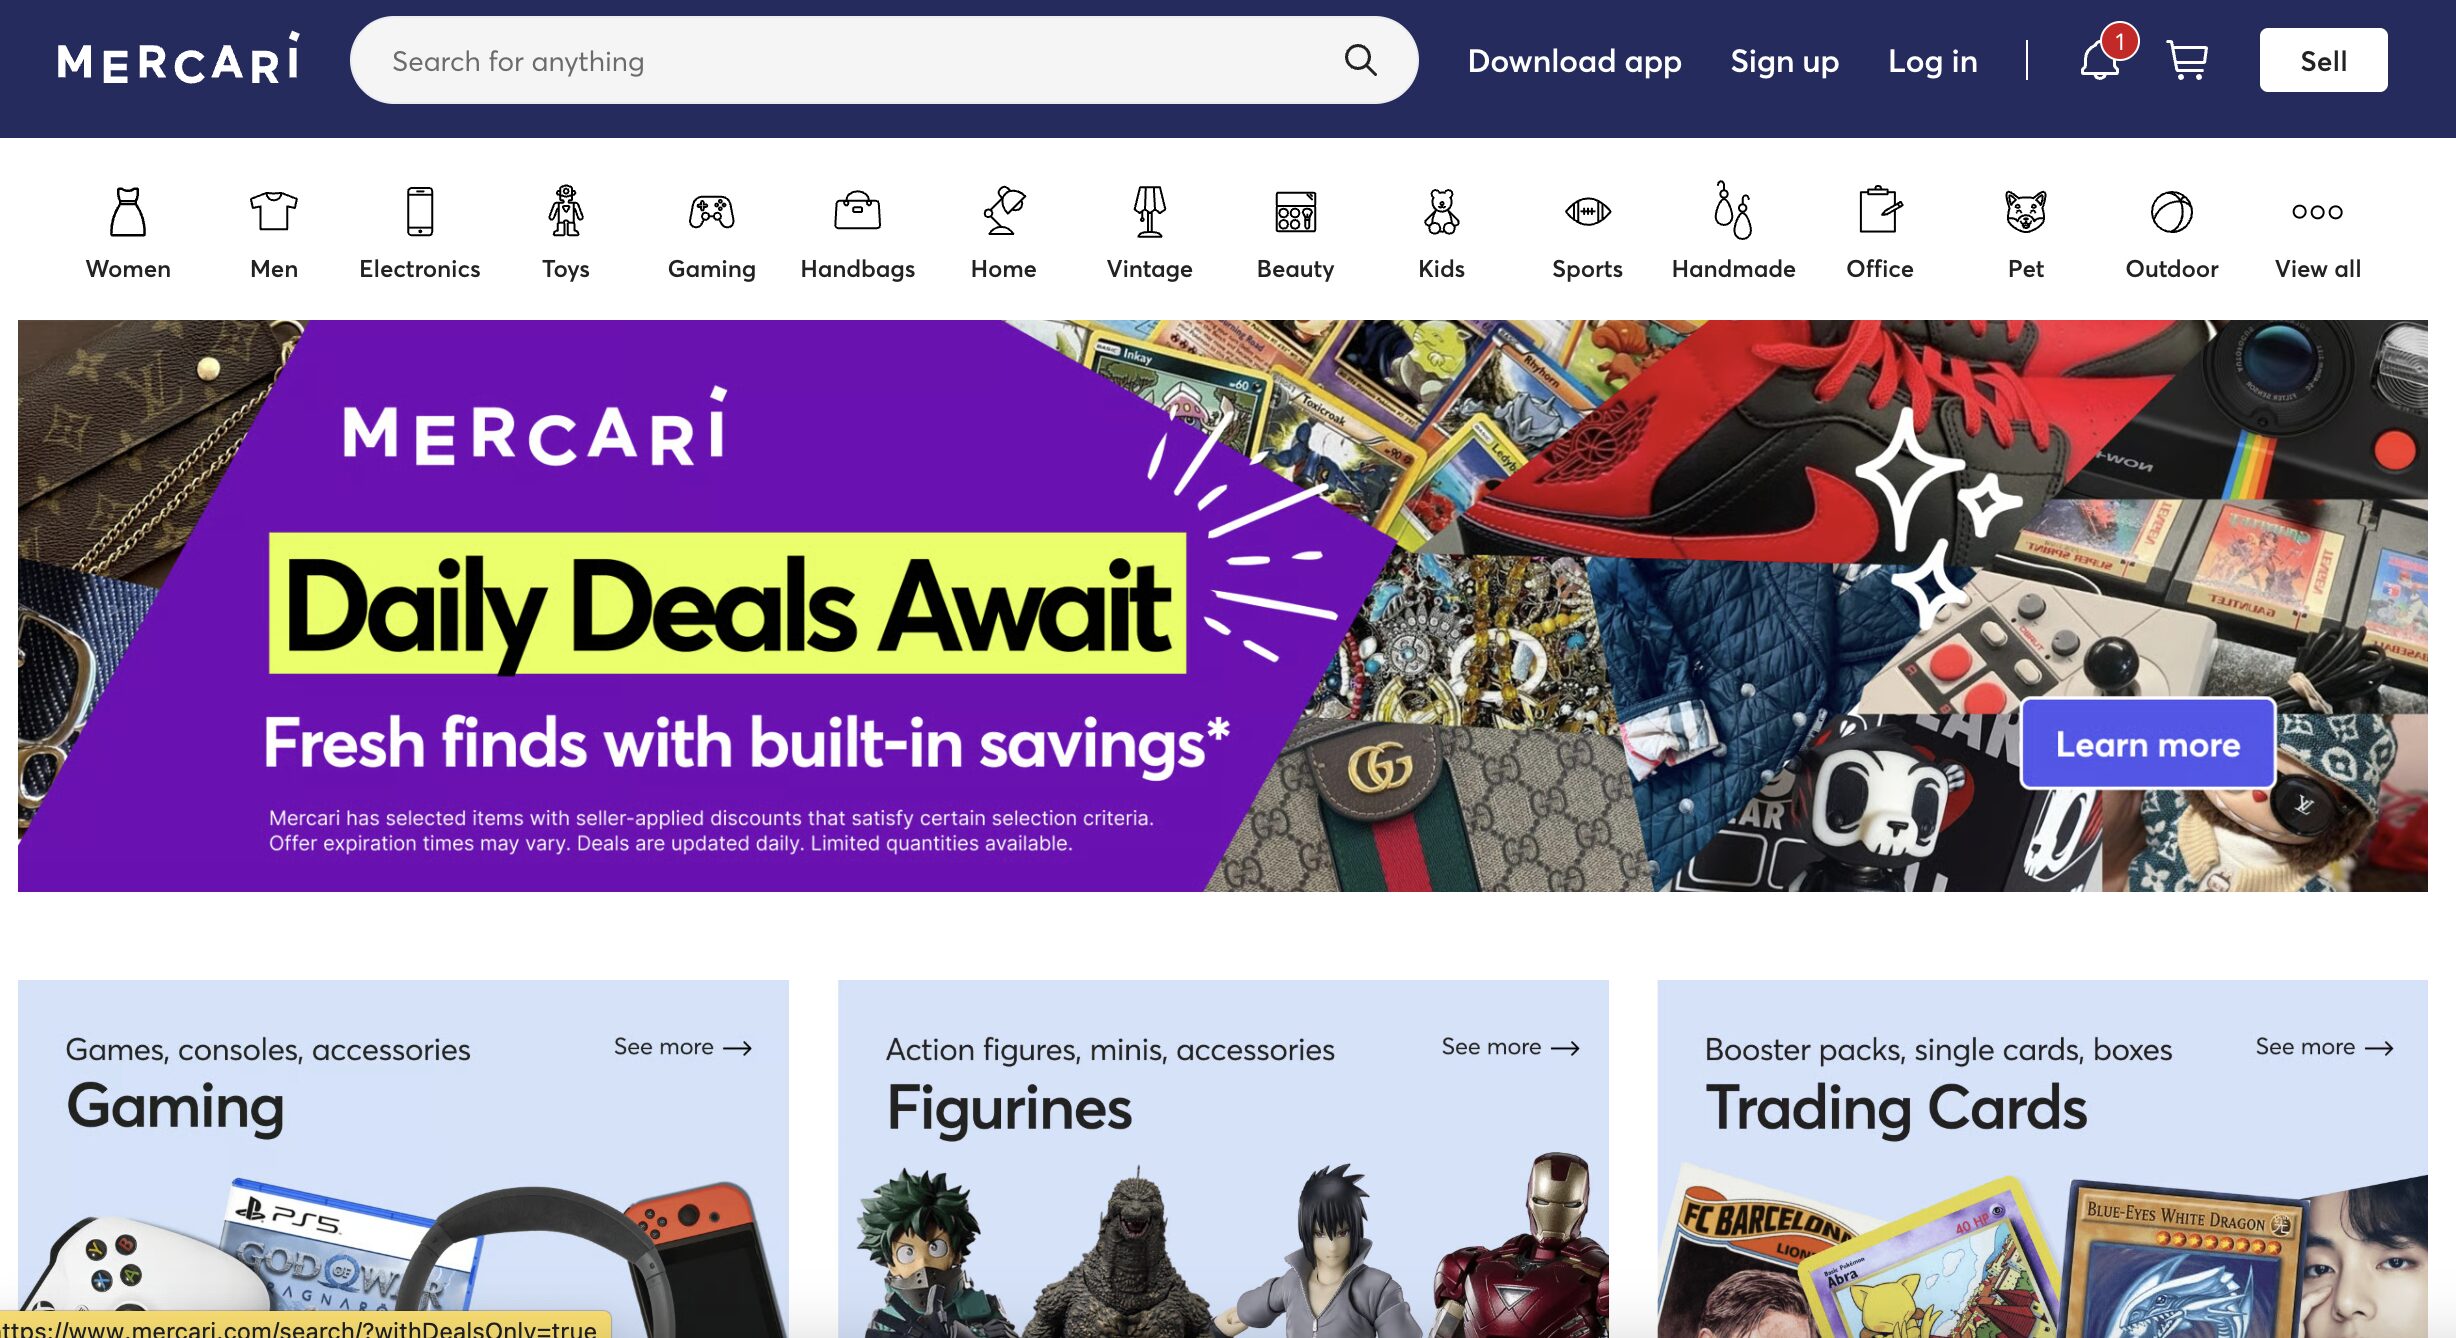Expand See more for Trading Cards
Viewport: 2456px width, 1338px height.
click(x=2325, y=1047)
